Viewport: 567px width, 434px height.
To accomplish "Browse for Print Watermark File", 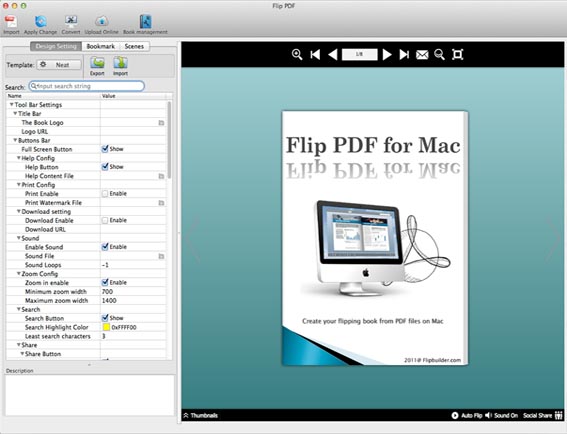I will [x=161, y=203].
